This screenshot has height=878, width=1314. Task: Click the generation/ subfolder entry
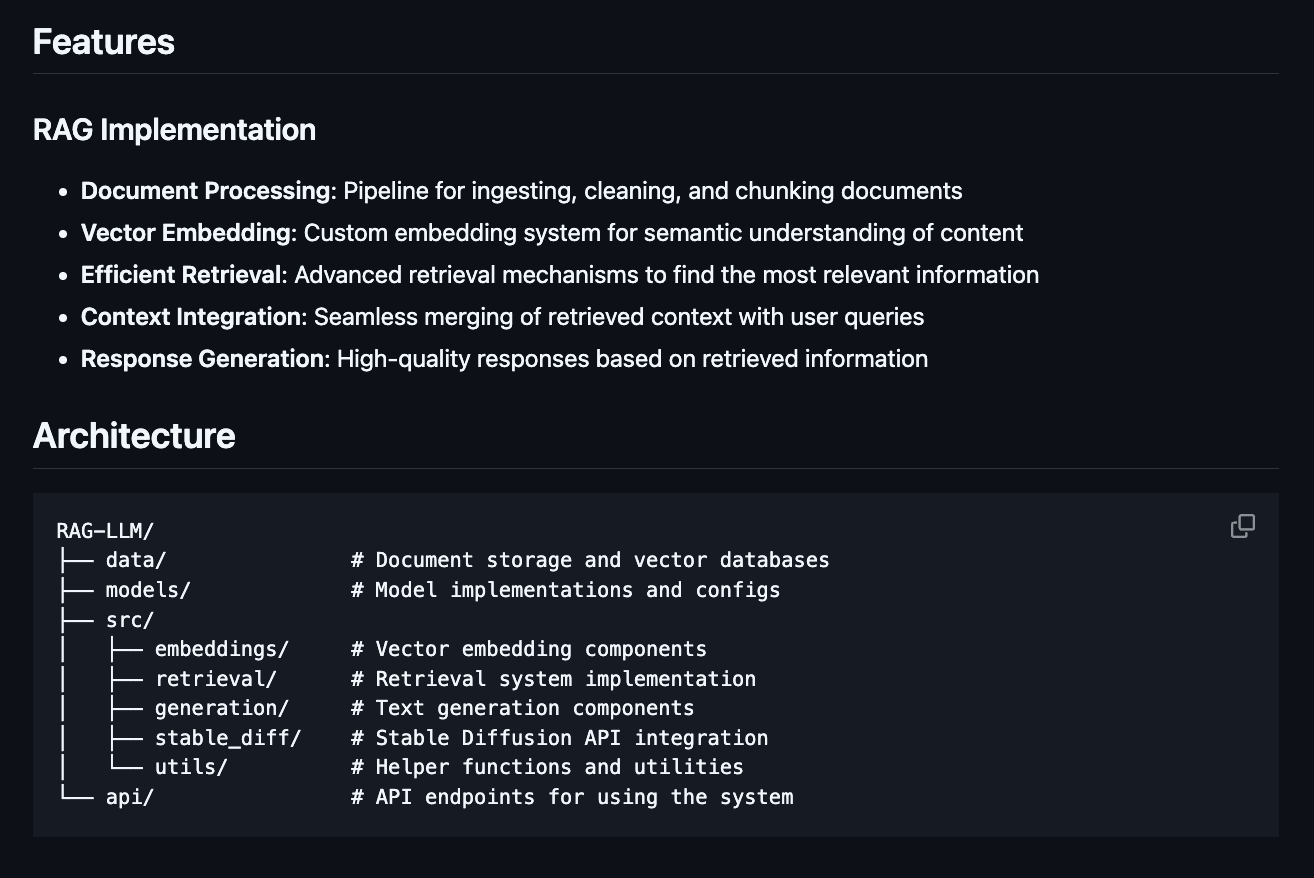coord(221,708)
